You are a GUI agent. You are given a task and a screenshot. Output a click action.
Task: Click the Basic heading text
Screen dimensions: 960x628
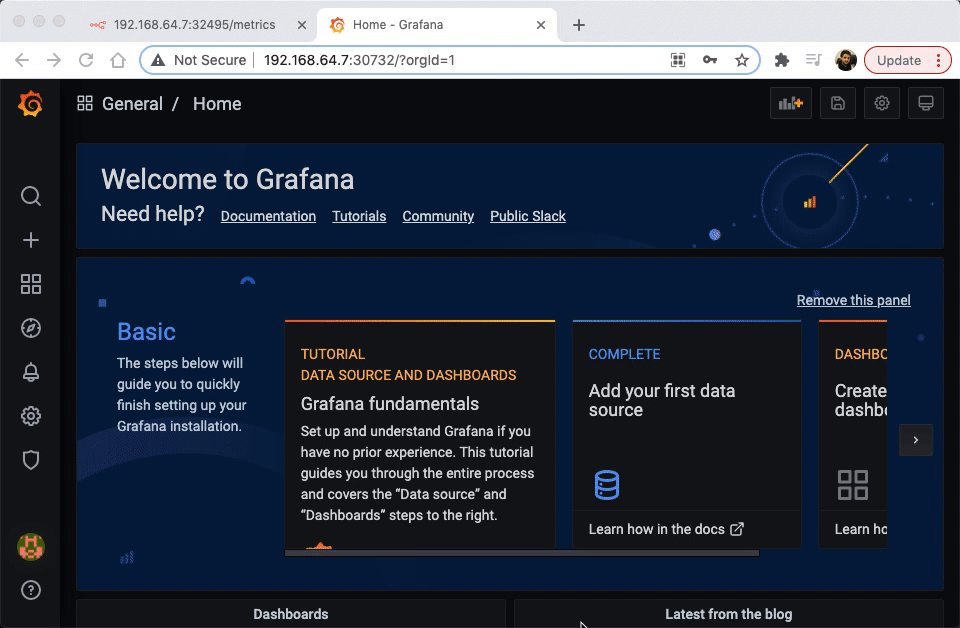(x=146, y=332)
